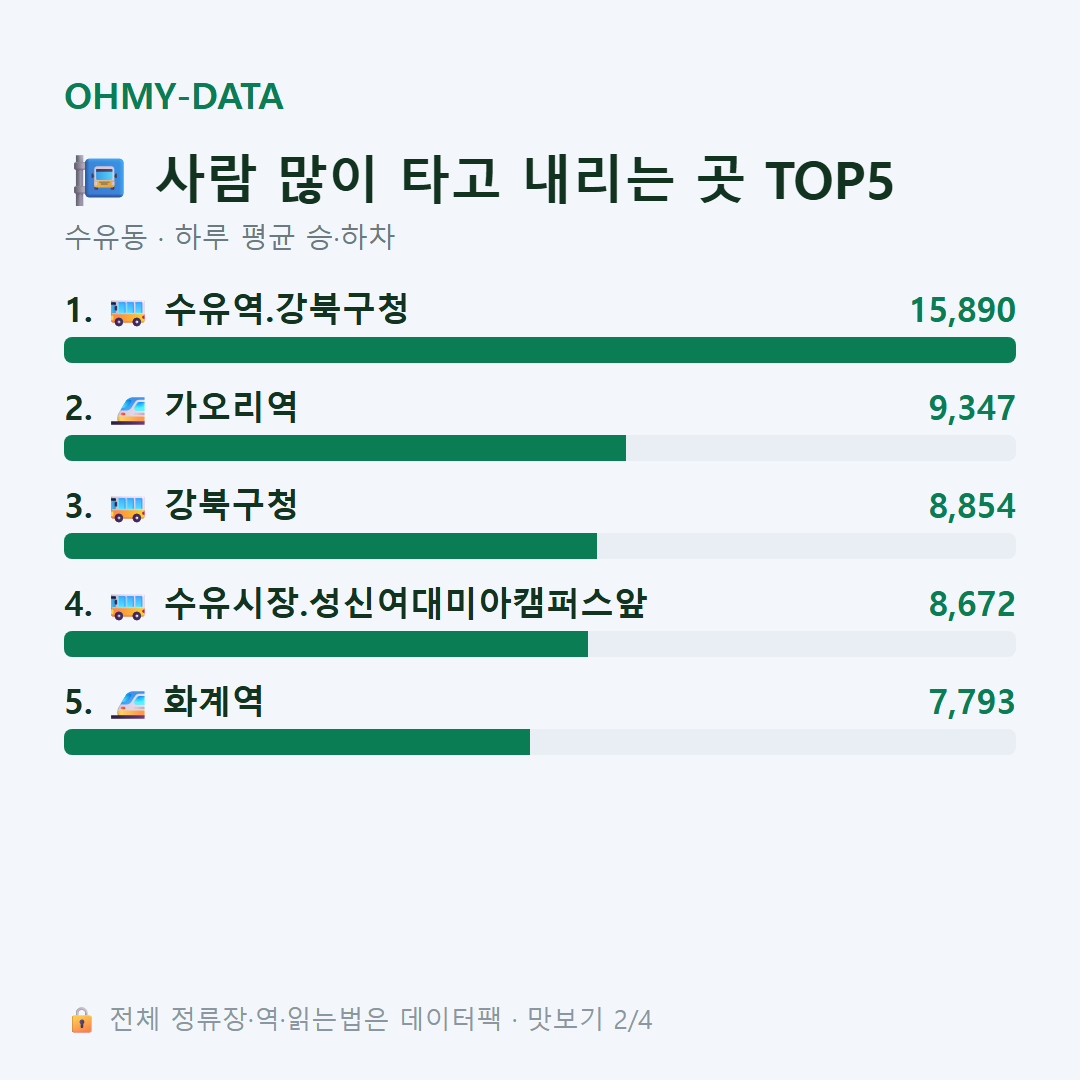Click the bus icon next to 강북구청

(x=128, y=508)
